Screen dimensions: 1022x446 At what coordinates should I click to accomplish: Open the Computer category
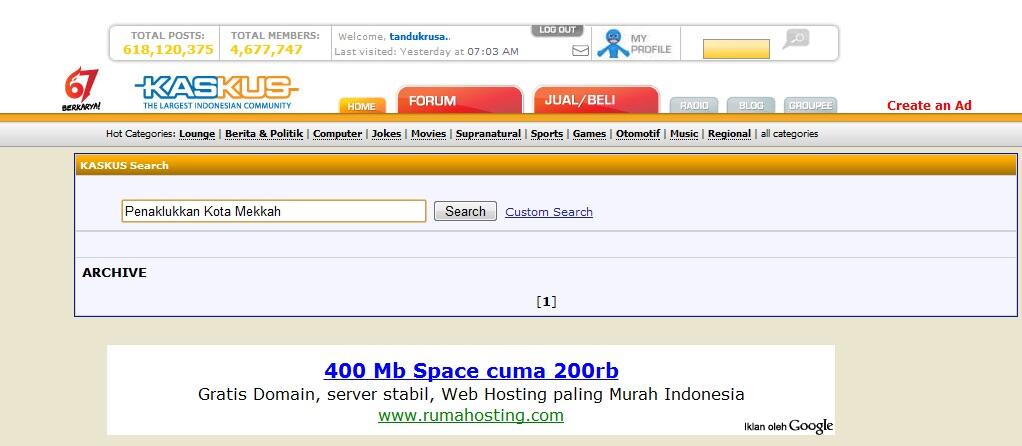coord(338,134)
